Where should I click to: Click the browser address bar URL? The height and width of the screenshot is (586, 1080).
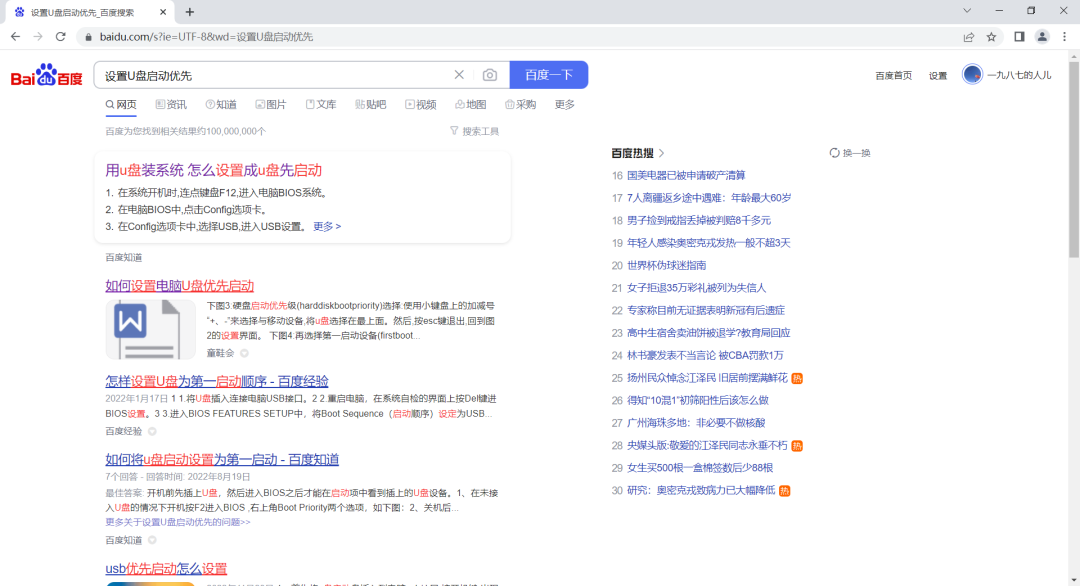(206, 36)
